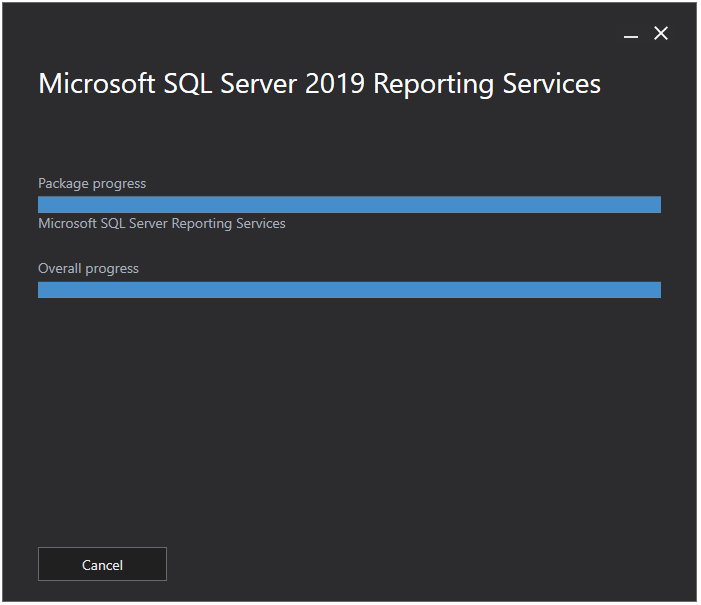
Task: Click the year 2019 in the heading
Action: click(x=335, y=84)
